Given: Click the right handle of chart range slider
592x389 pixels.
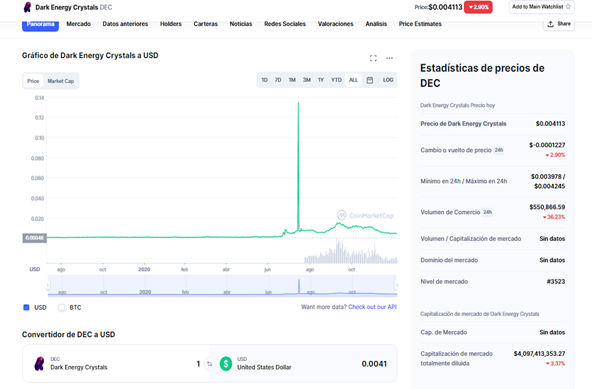Looking at the screenshot, I should 396,285.
